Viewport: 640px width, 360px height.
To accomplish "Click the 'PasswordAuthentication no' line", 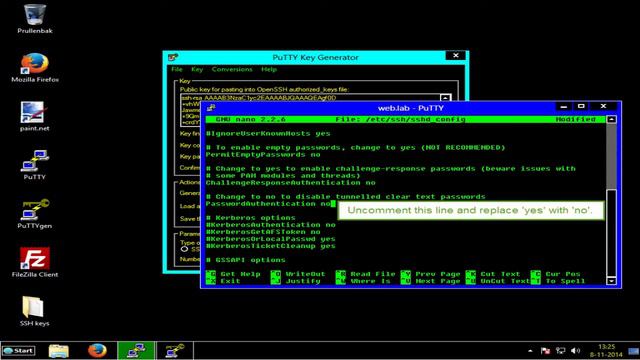I will point(269,204).
